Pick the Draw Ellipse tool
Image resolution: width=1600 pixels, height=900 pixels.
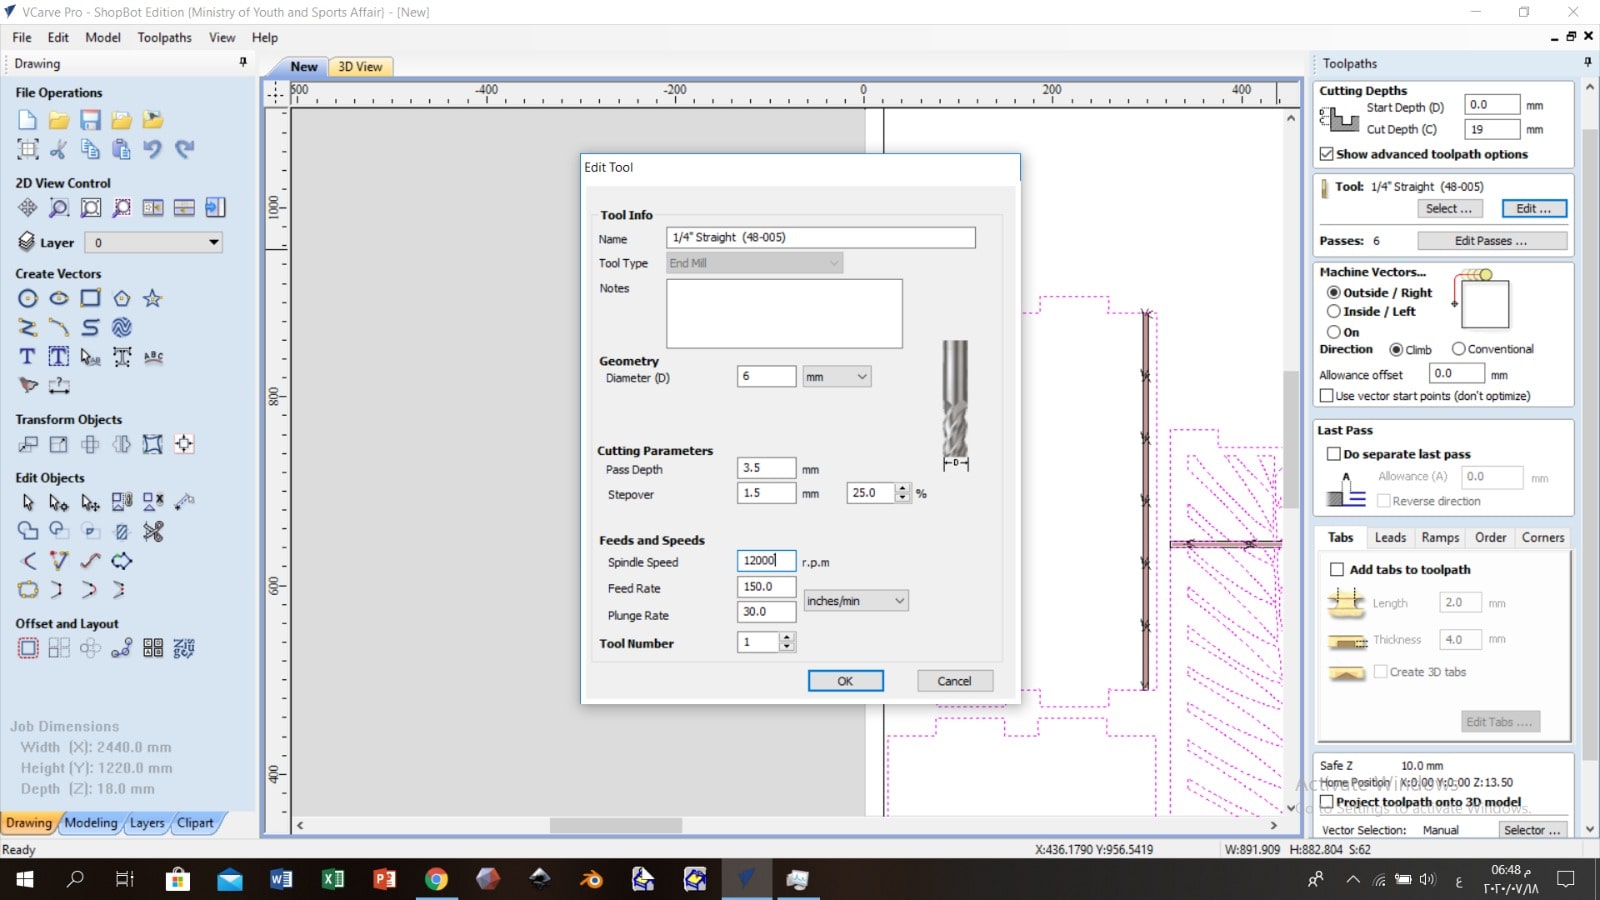(x=59, y=298)
